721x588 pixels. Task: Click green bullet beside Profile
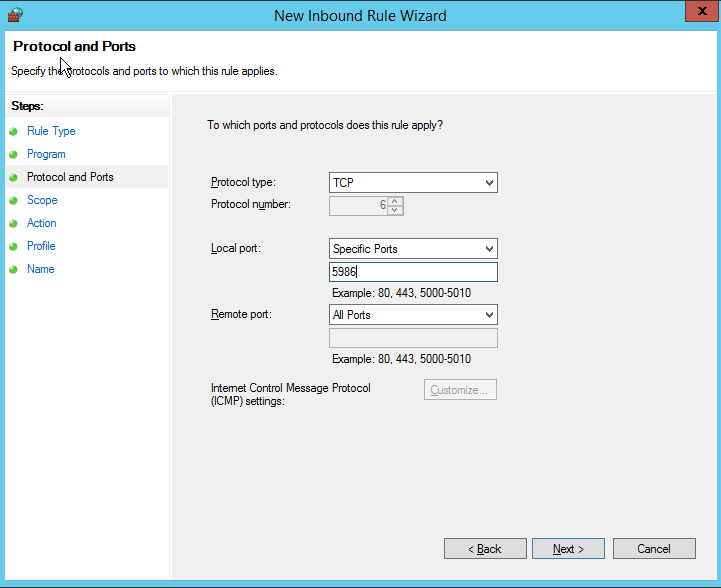(x=13, y=246)
